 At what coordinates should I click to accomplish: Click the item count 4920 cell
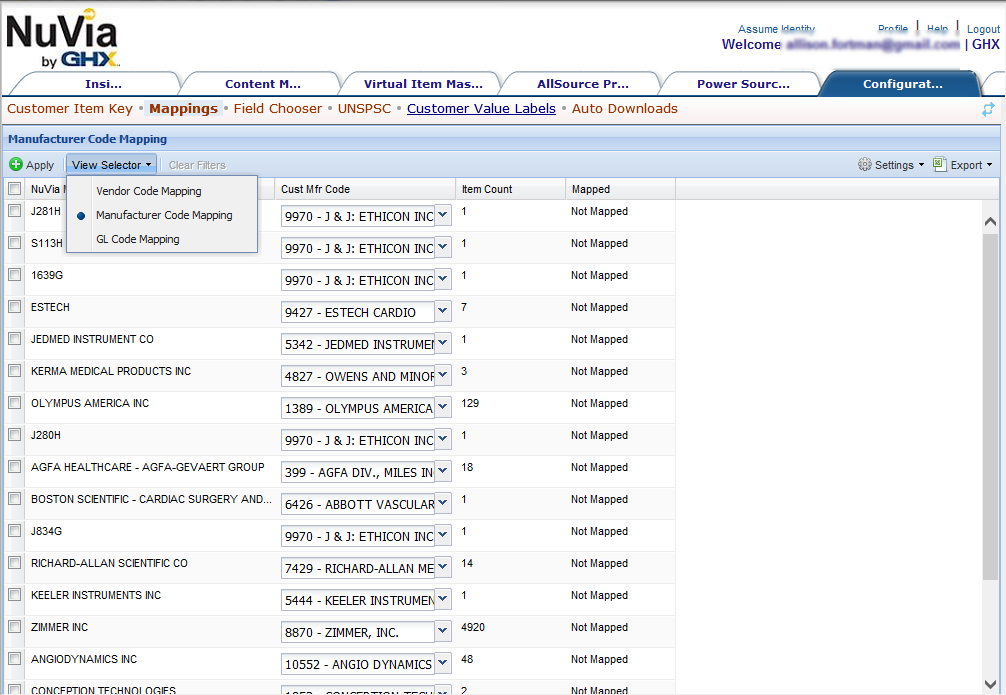[x=473, y=627]
